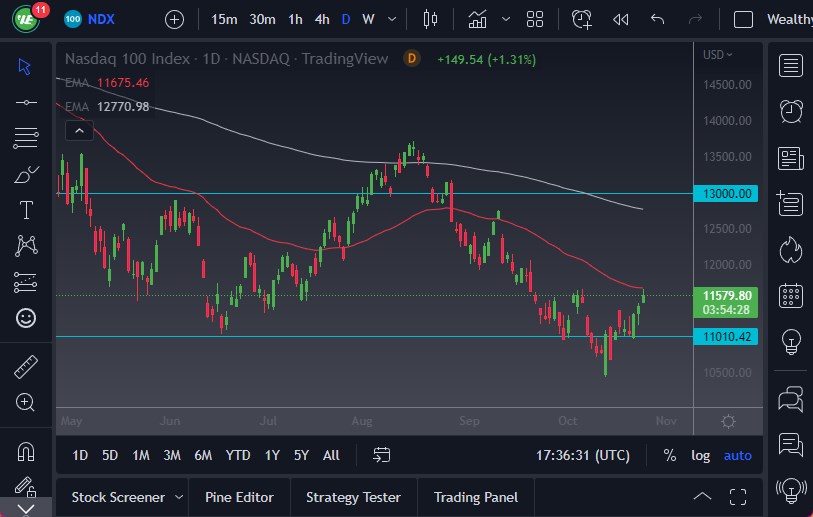Open the economic calendar icon
Screen dimensions: 813x517
click(x=791, y=296)
